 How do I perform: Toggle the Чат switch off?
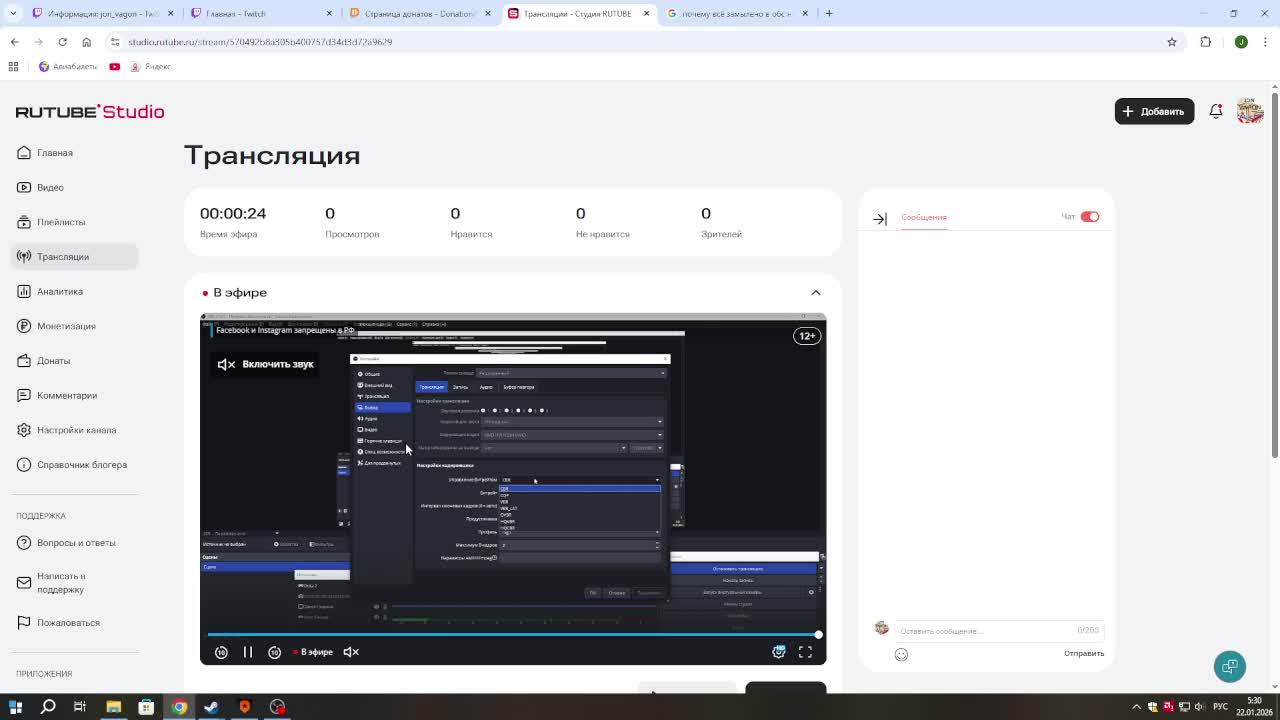(1090, 217)
